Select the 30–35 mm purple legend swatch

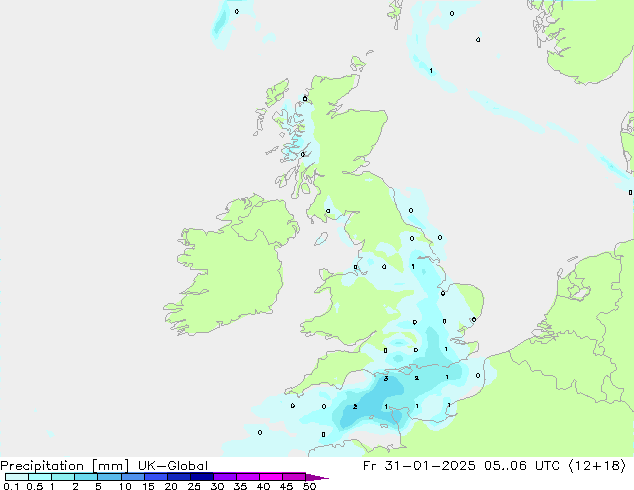point(225,477)
